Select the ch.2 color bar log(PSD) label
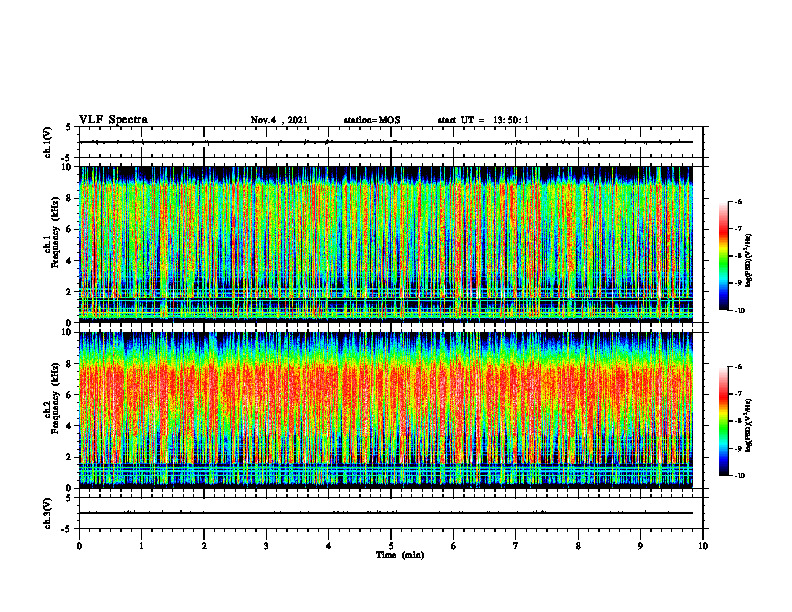Screen dimensions: 792x612 748,425
